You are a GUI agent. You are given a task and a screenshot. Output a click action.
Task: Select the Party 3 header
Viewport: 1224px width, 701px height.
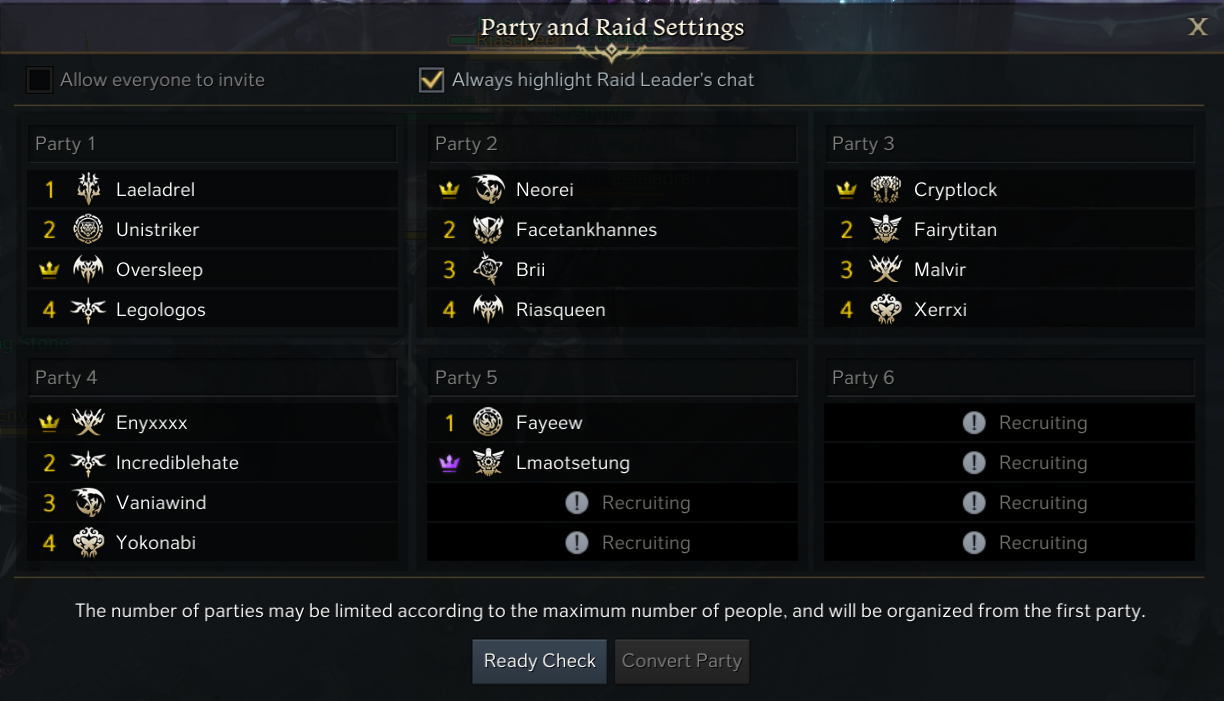pos(1010,144)
